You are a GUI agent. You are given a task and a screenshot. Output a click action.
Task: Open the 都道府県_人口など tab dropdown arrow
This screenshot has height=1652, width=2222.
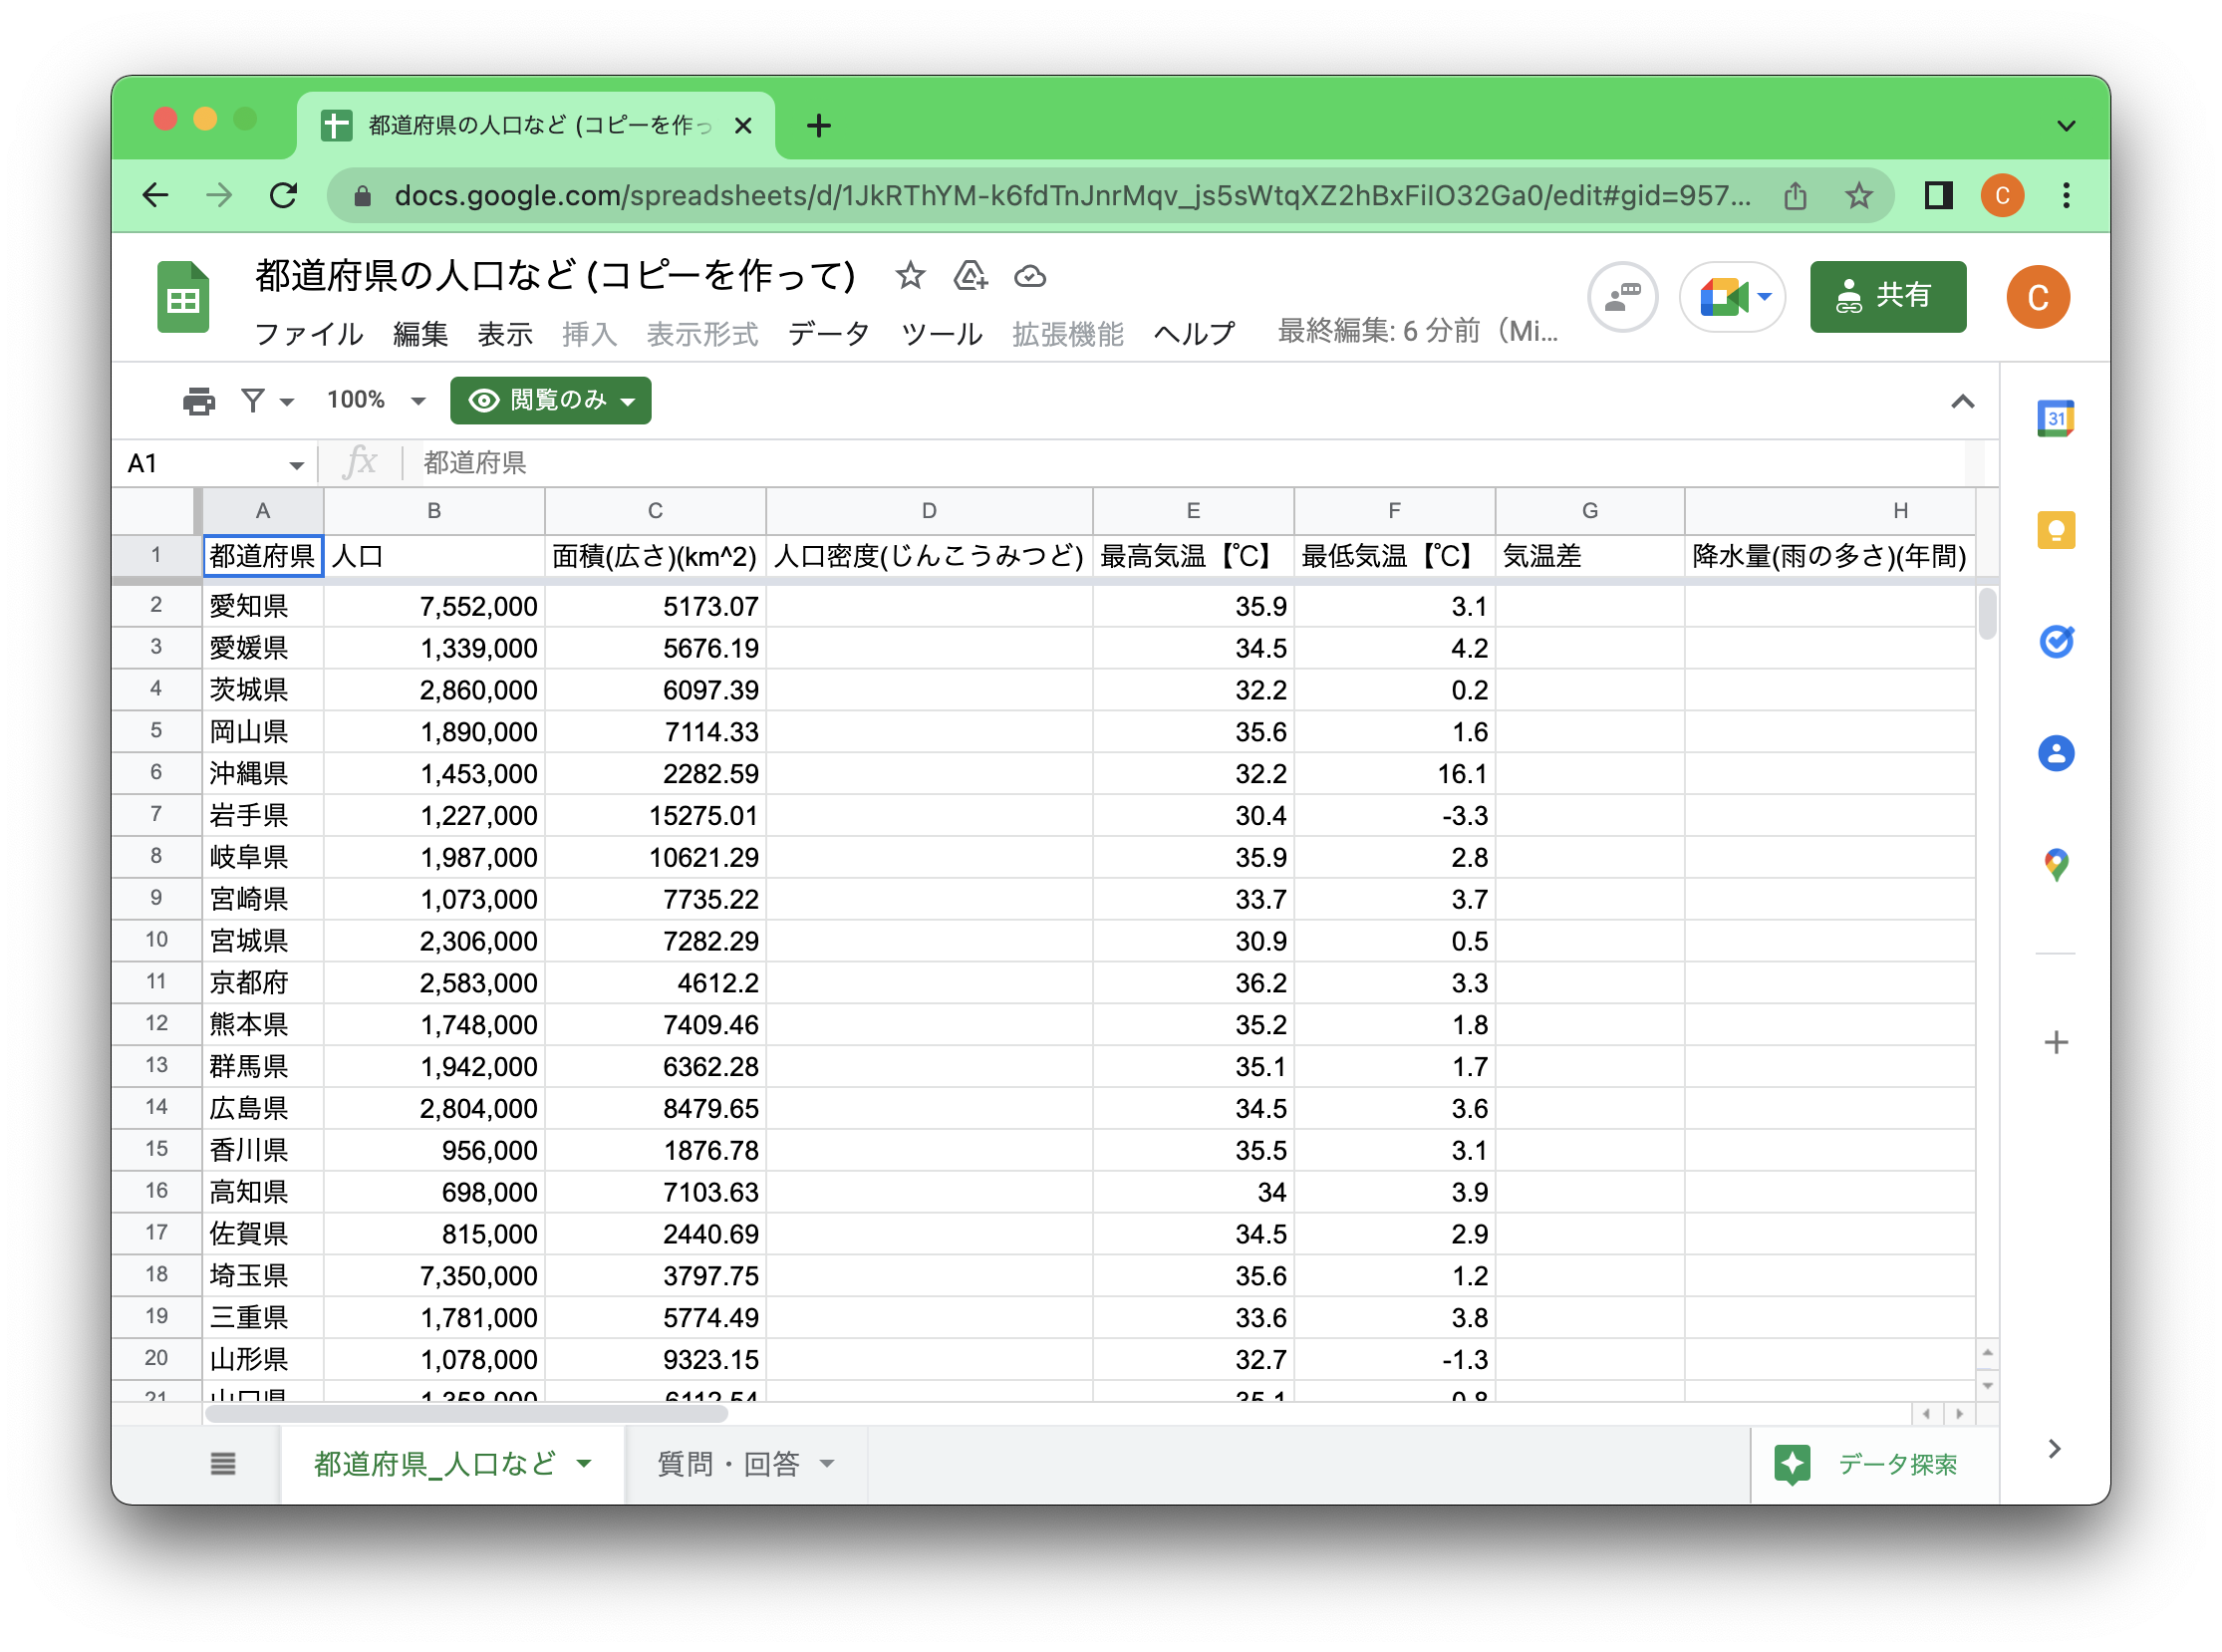click(584, 1464)
